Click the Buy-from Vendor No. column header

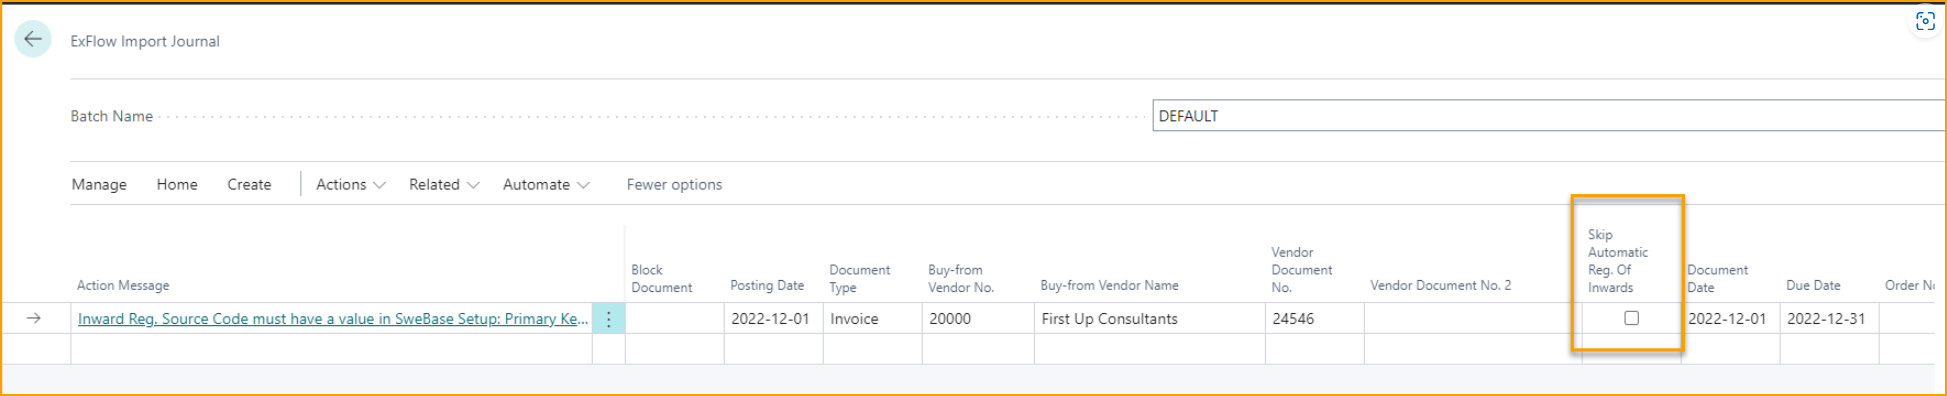pos(961,279)
